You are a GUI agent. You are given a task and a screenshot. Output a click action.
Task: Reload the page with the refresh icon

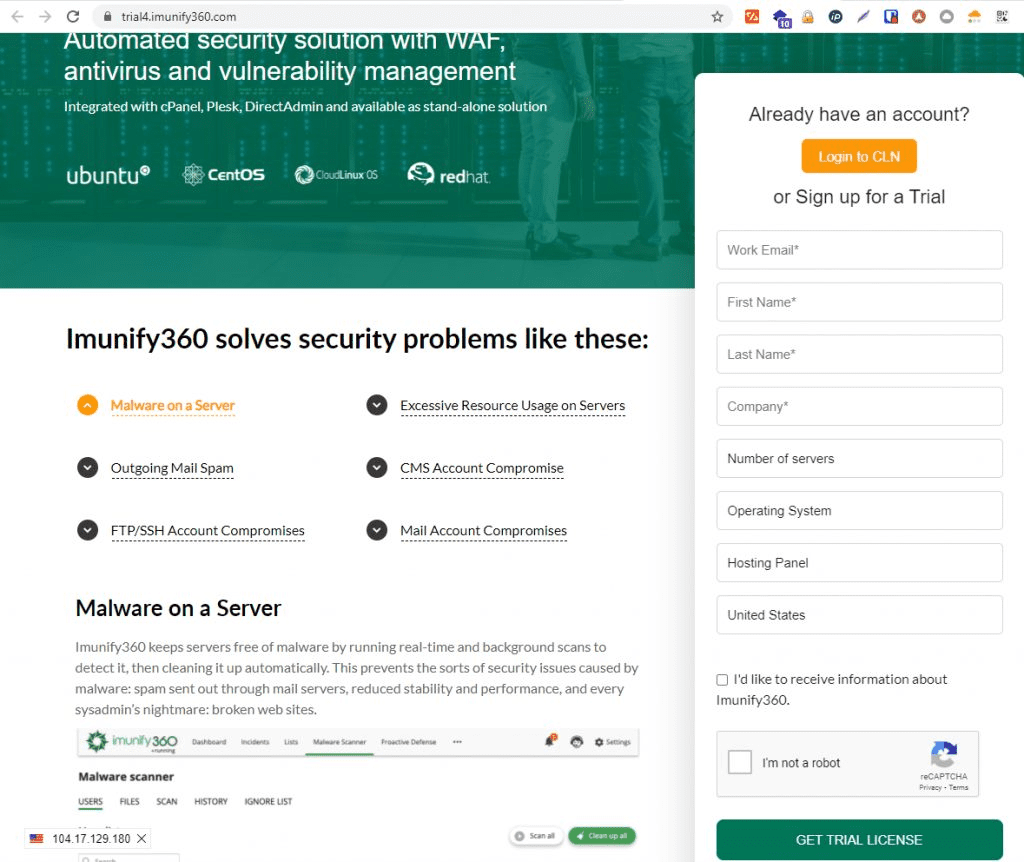click(73, 16)
